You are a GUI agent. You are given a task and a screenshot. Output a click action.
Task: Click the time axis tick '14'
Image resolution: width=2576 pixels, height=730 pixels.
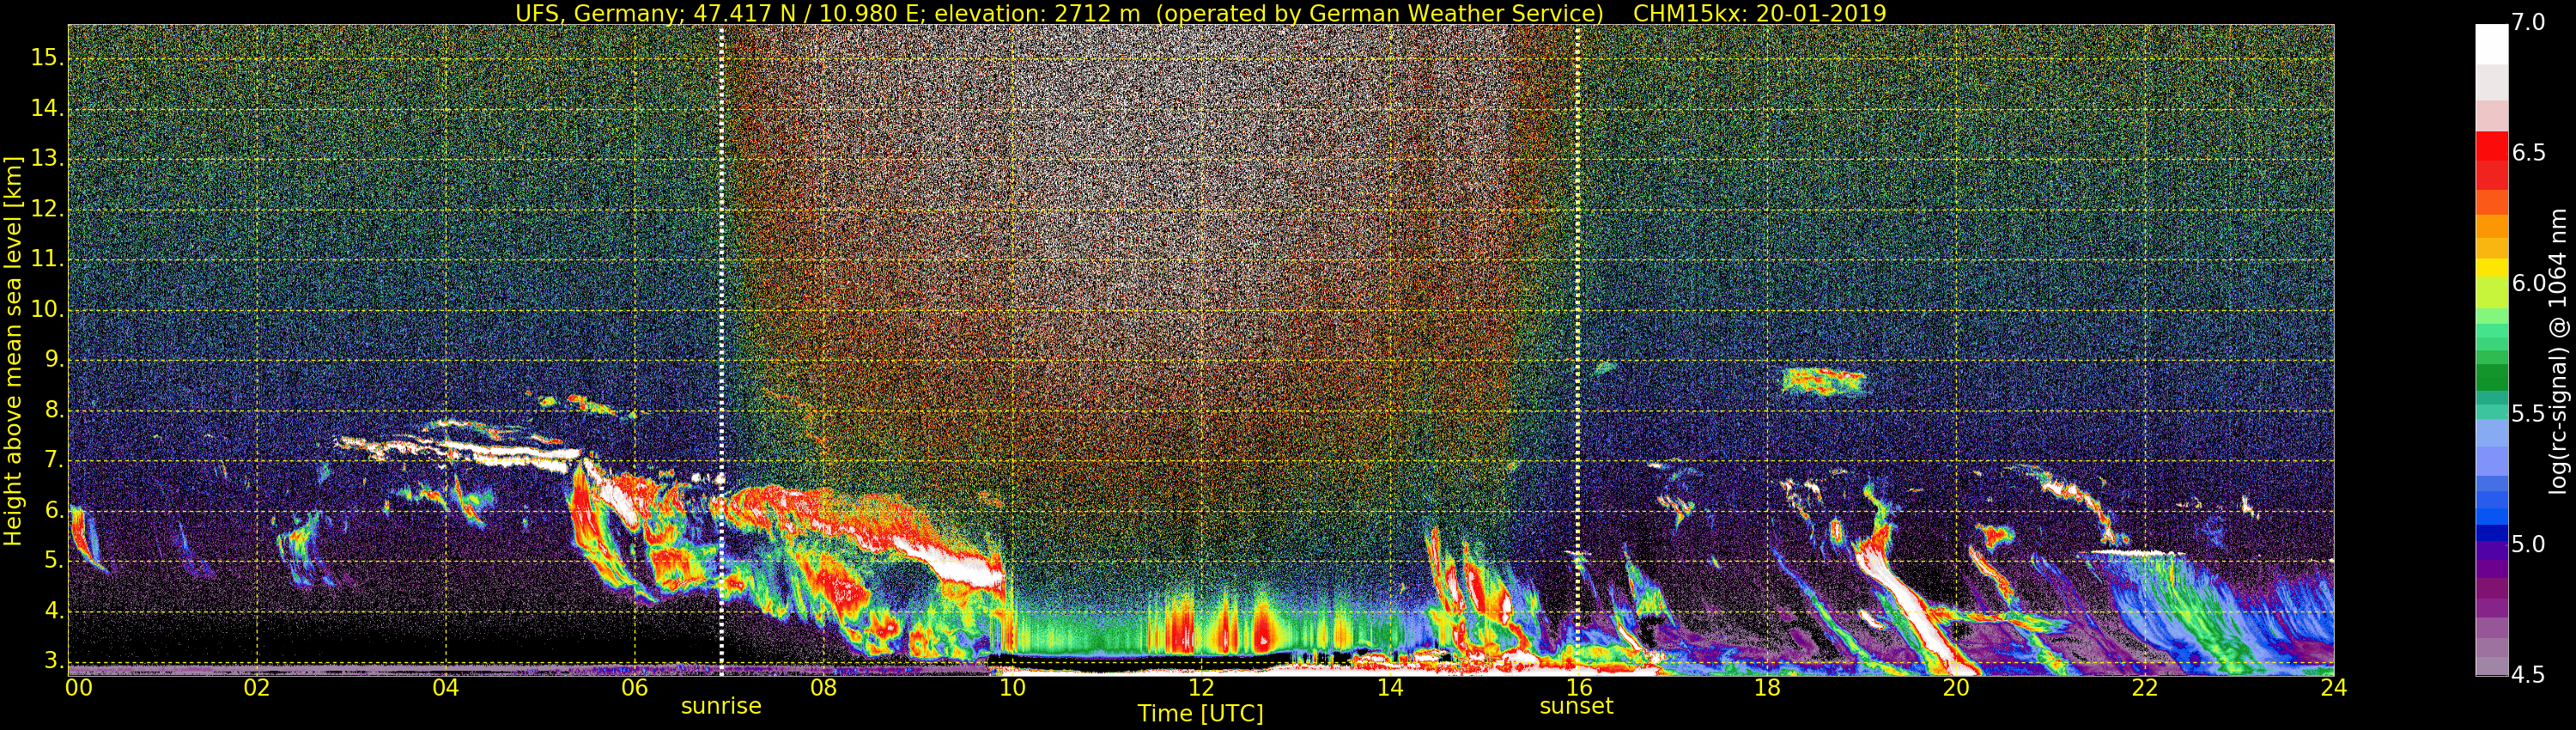click(1390, 688)
